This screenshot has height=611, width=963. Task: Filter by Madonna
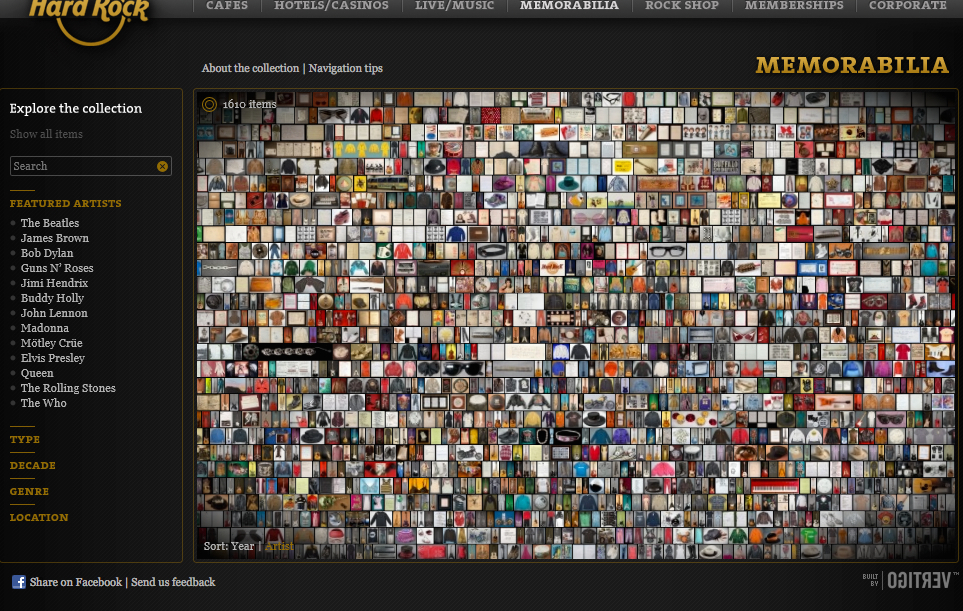pos(44,328)
